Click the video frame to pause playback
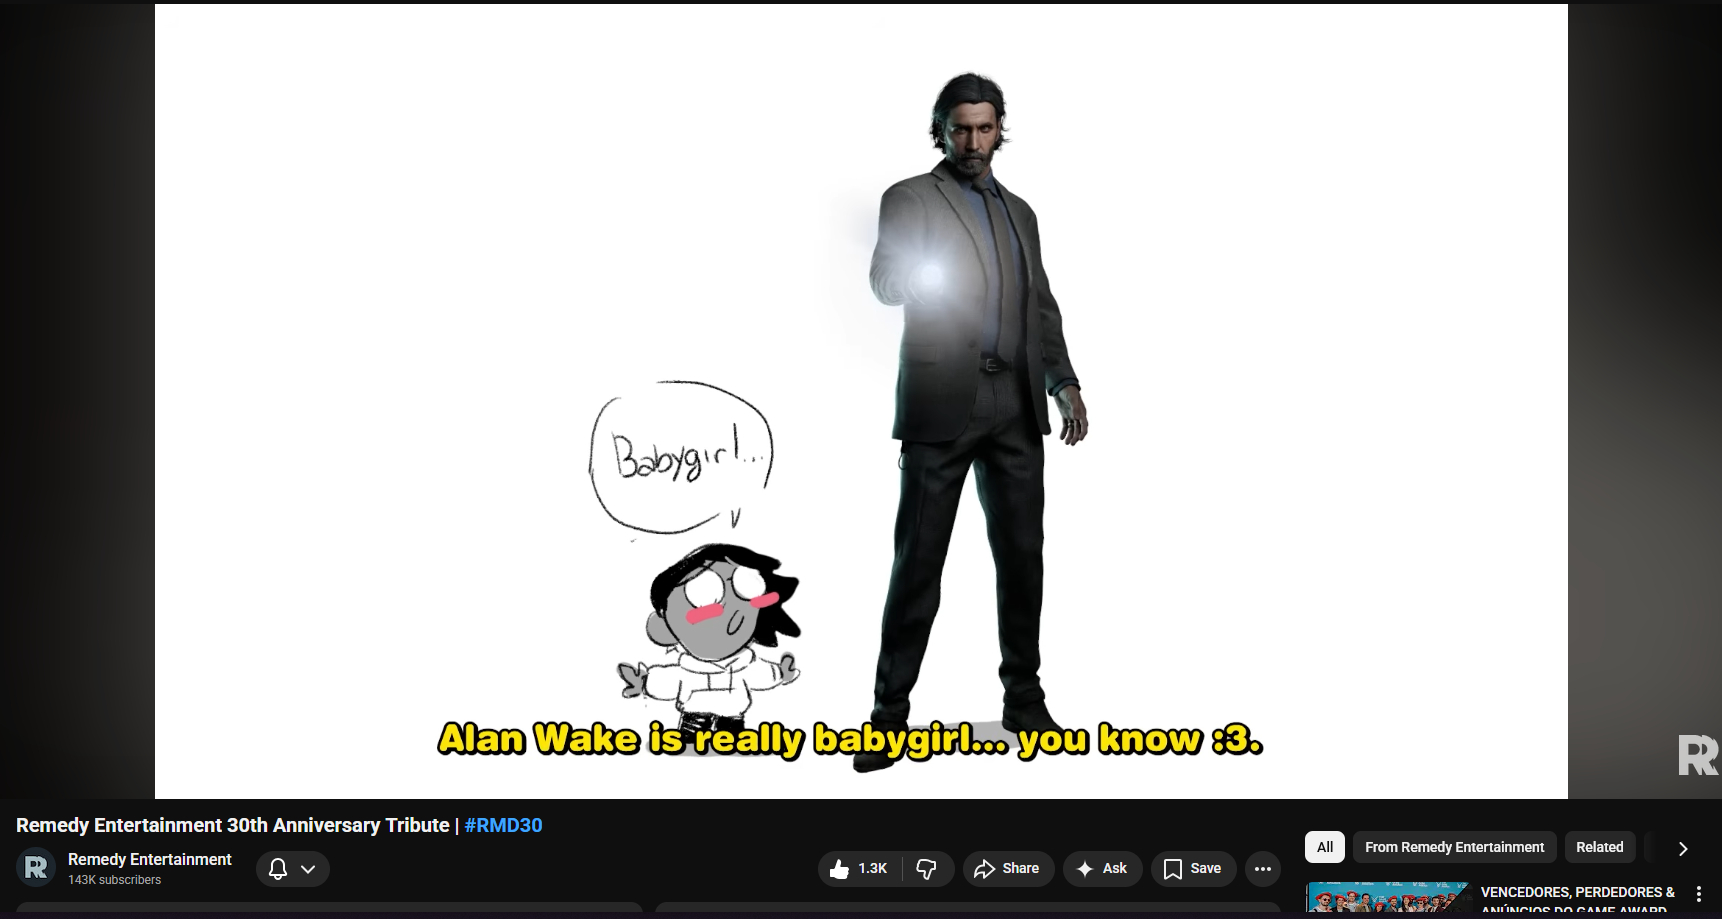The image size is (1722, 919). click(x=860, y=300)
